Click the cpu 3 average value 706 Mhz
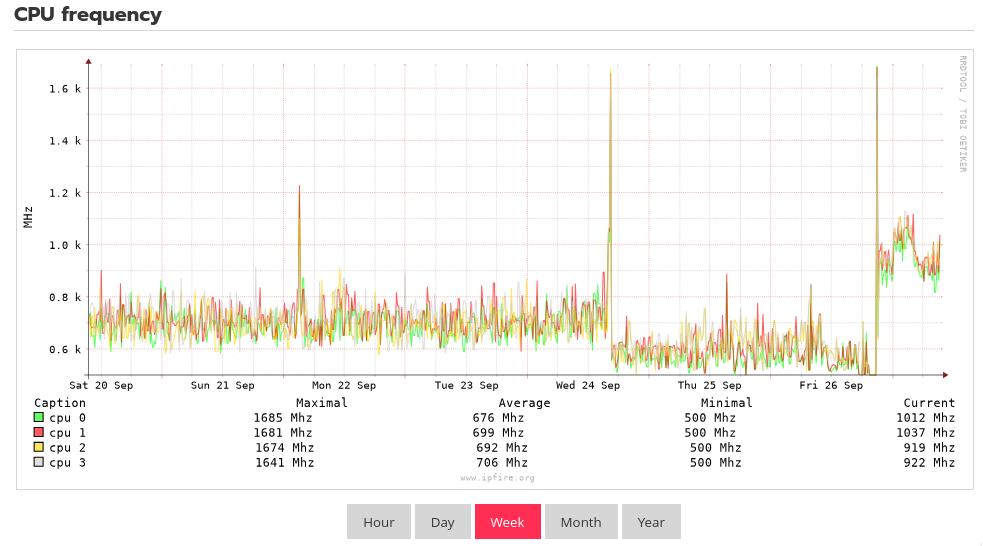 500,463
